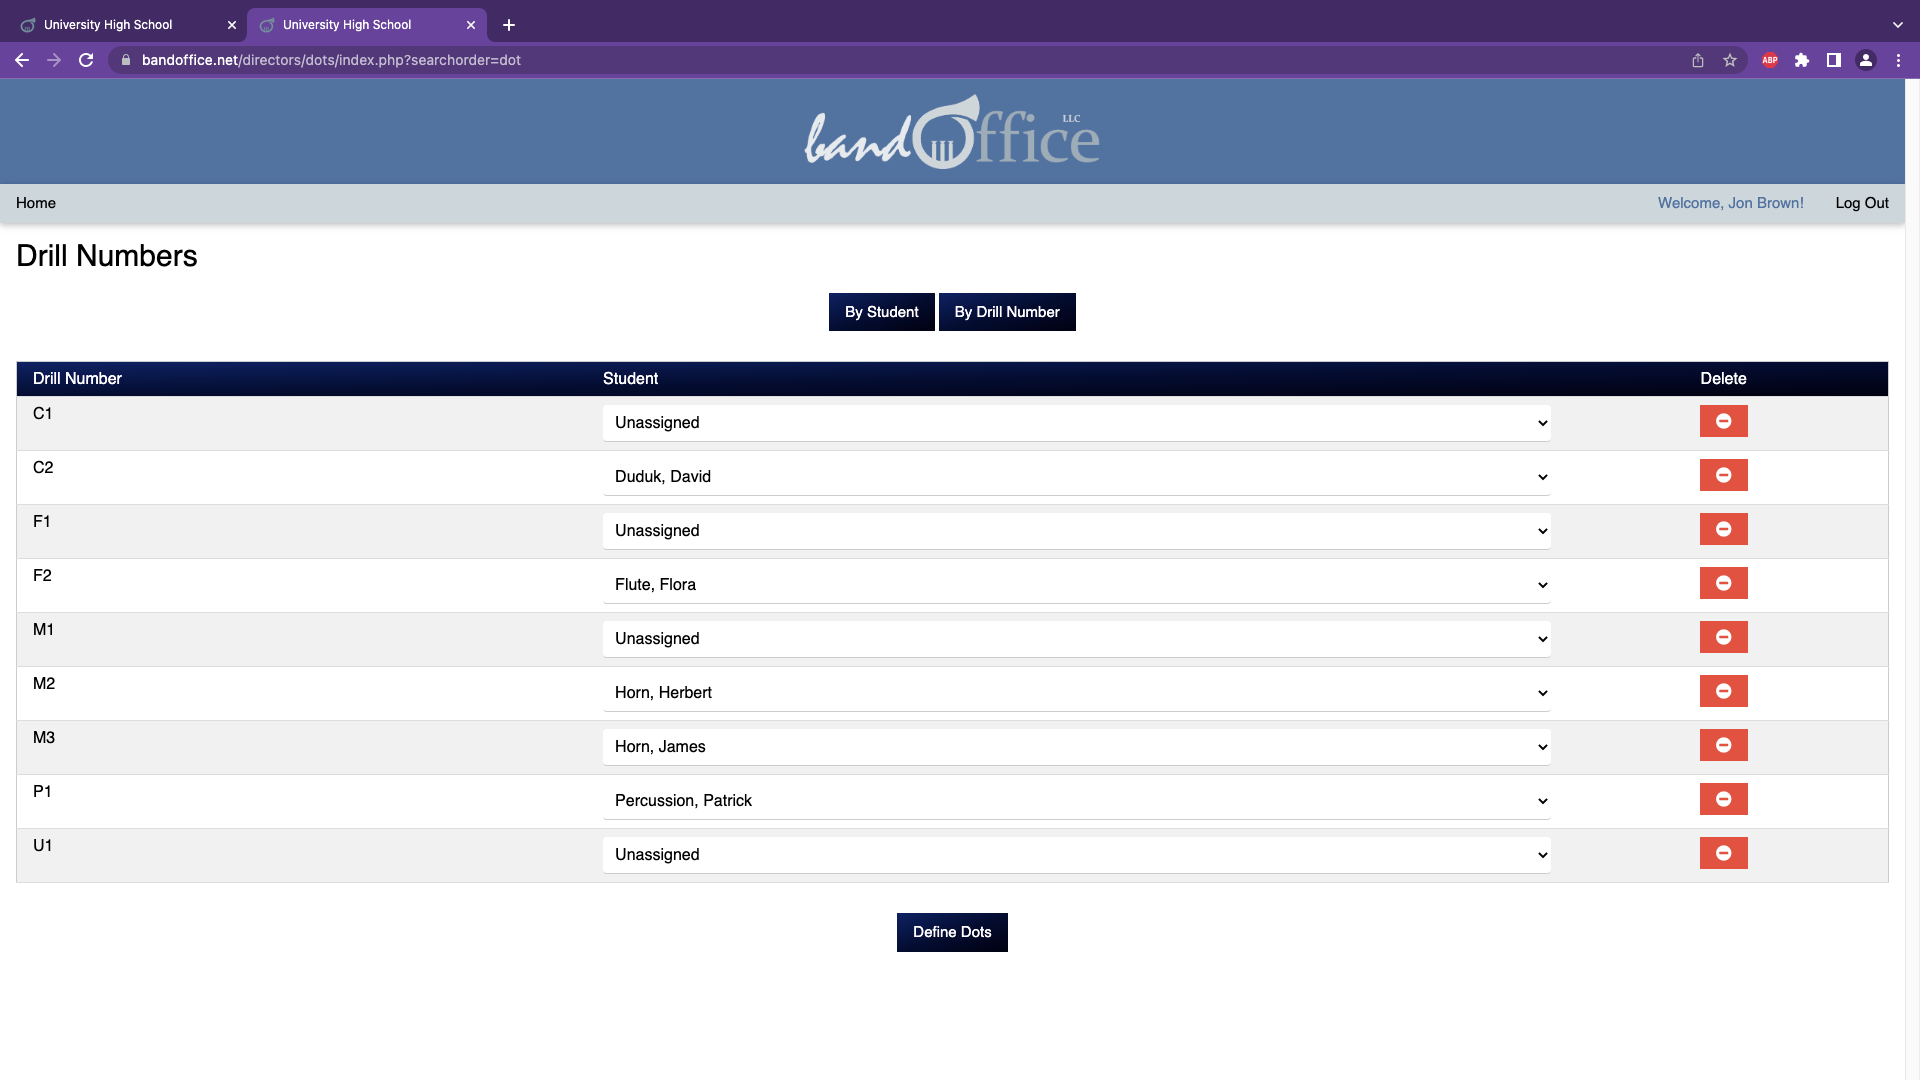Screen dimensions: 1920x1080
Task: Change student for M2 Horn, Herbert
Action: (1076, 693)
